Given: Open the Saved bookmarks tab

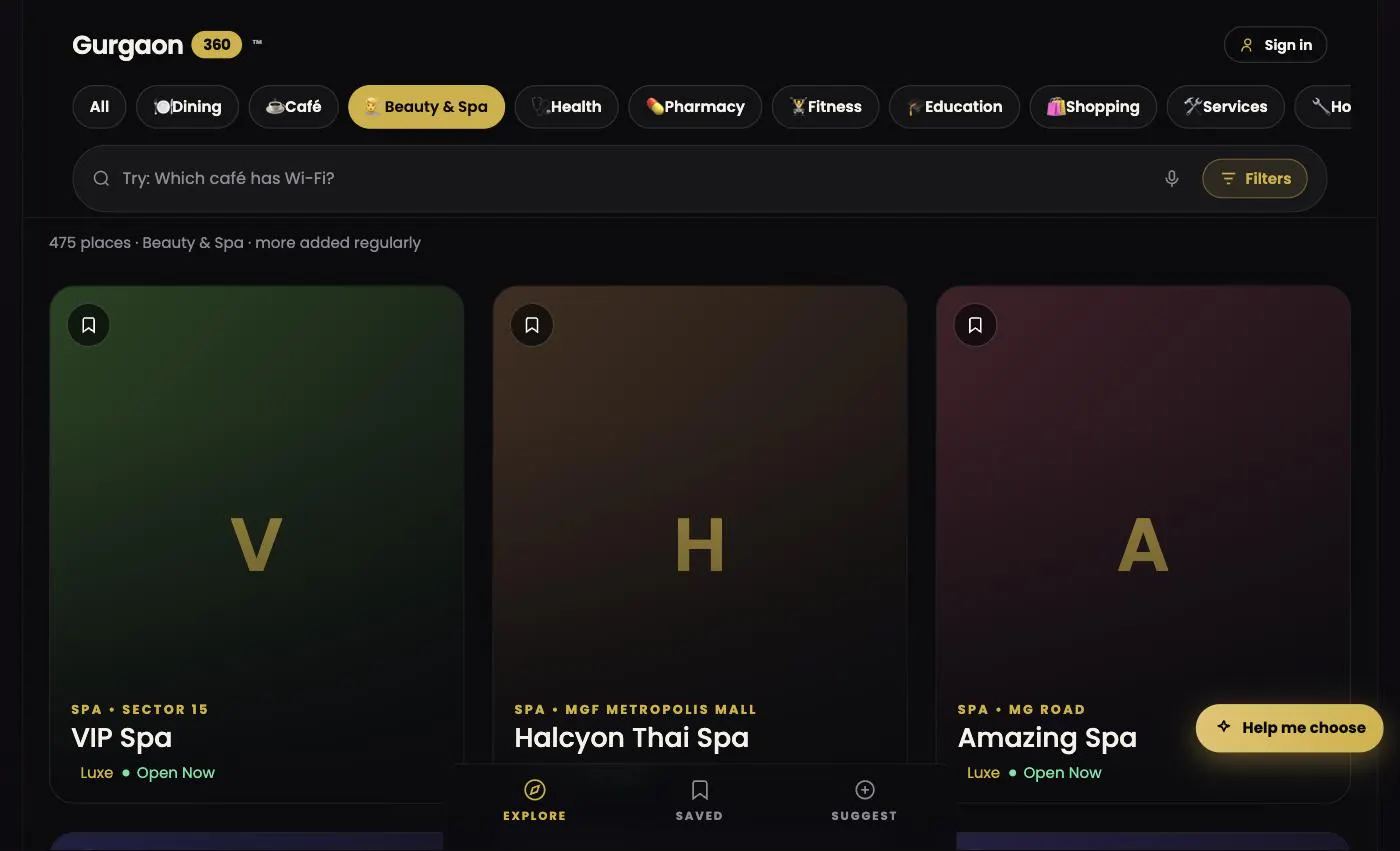Looking at the screenshot, I should coord(699,801).
